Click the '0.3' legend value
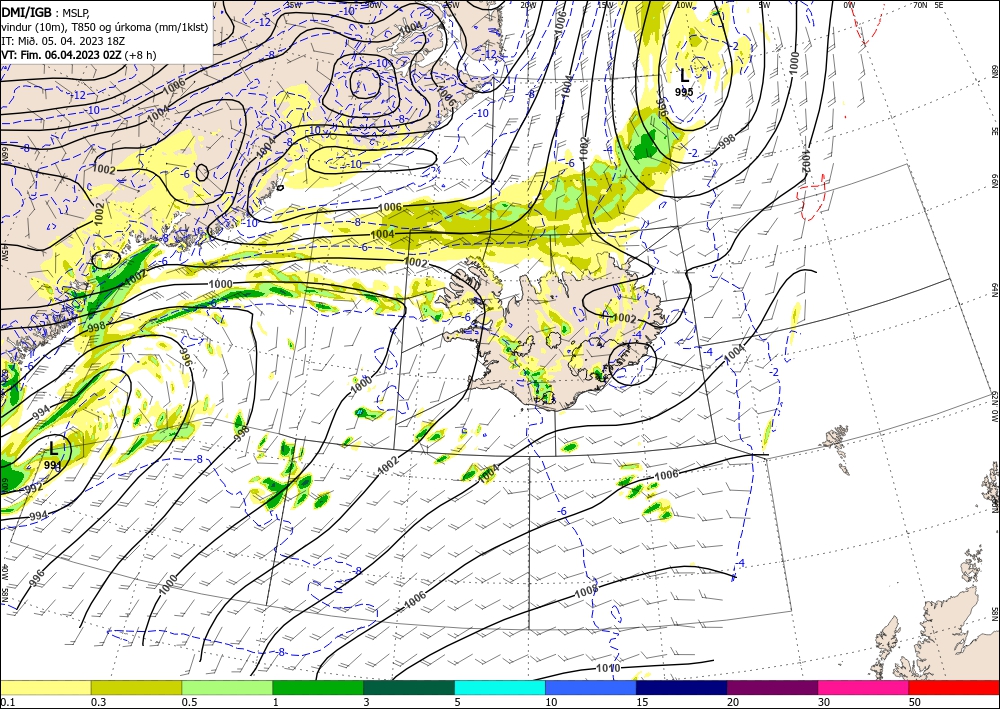 pyautogui.click(x=98, y=702)
